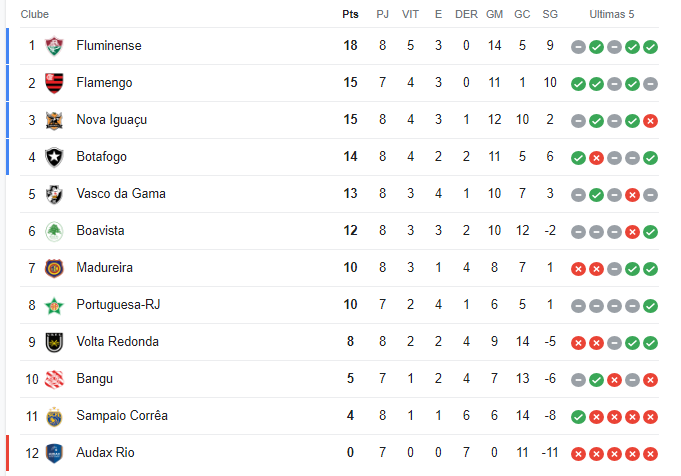This screenshot has height=476, width=681.
Task: Click the SG column header
Action: pos(550,14)
